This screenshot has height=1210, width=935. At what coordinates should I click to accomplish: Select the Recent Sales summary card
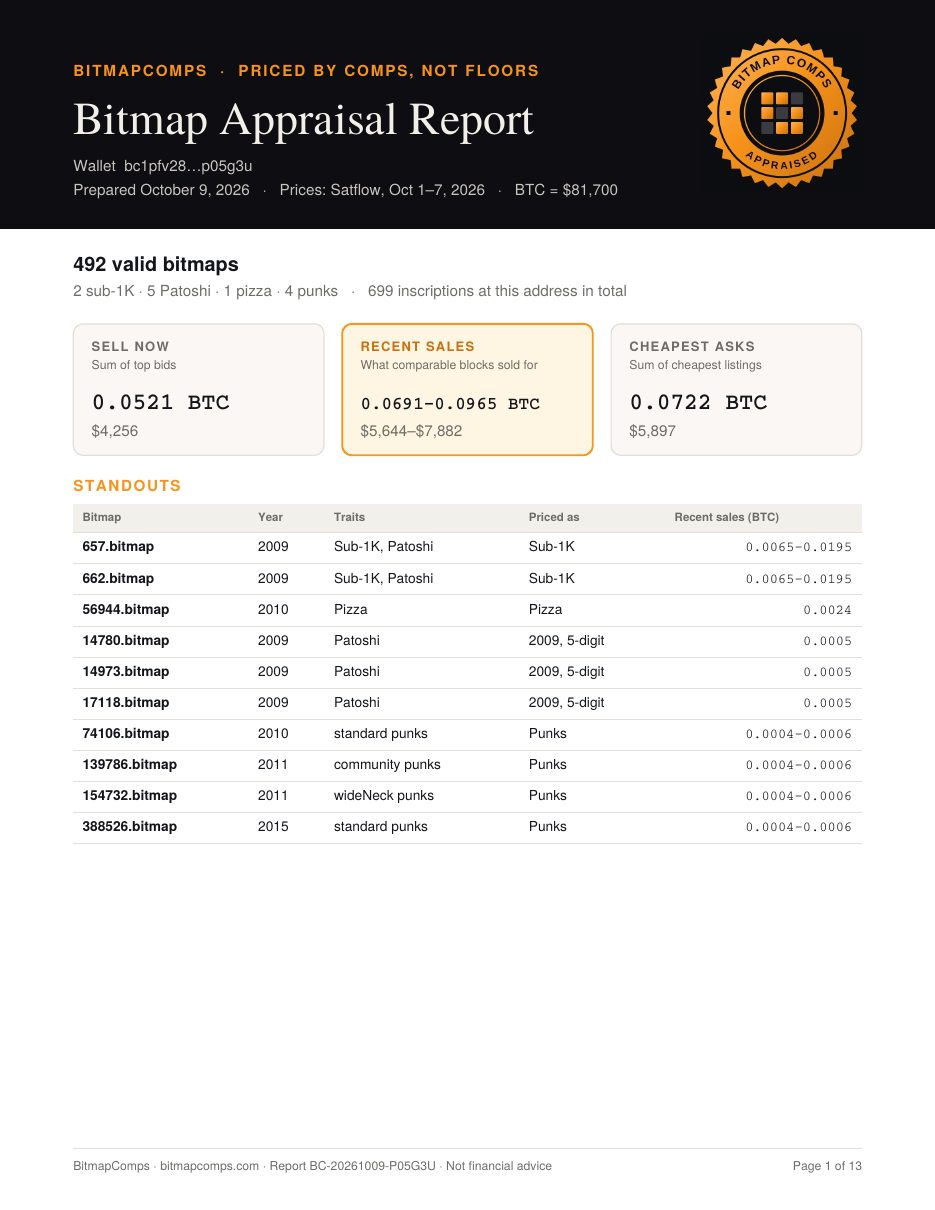point(467,389)
